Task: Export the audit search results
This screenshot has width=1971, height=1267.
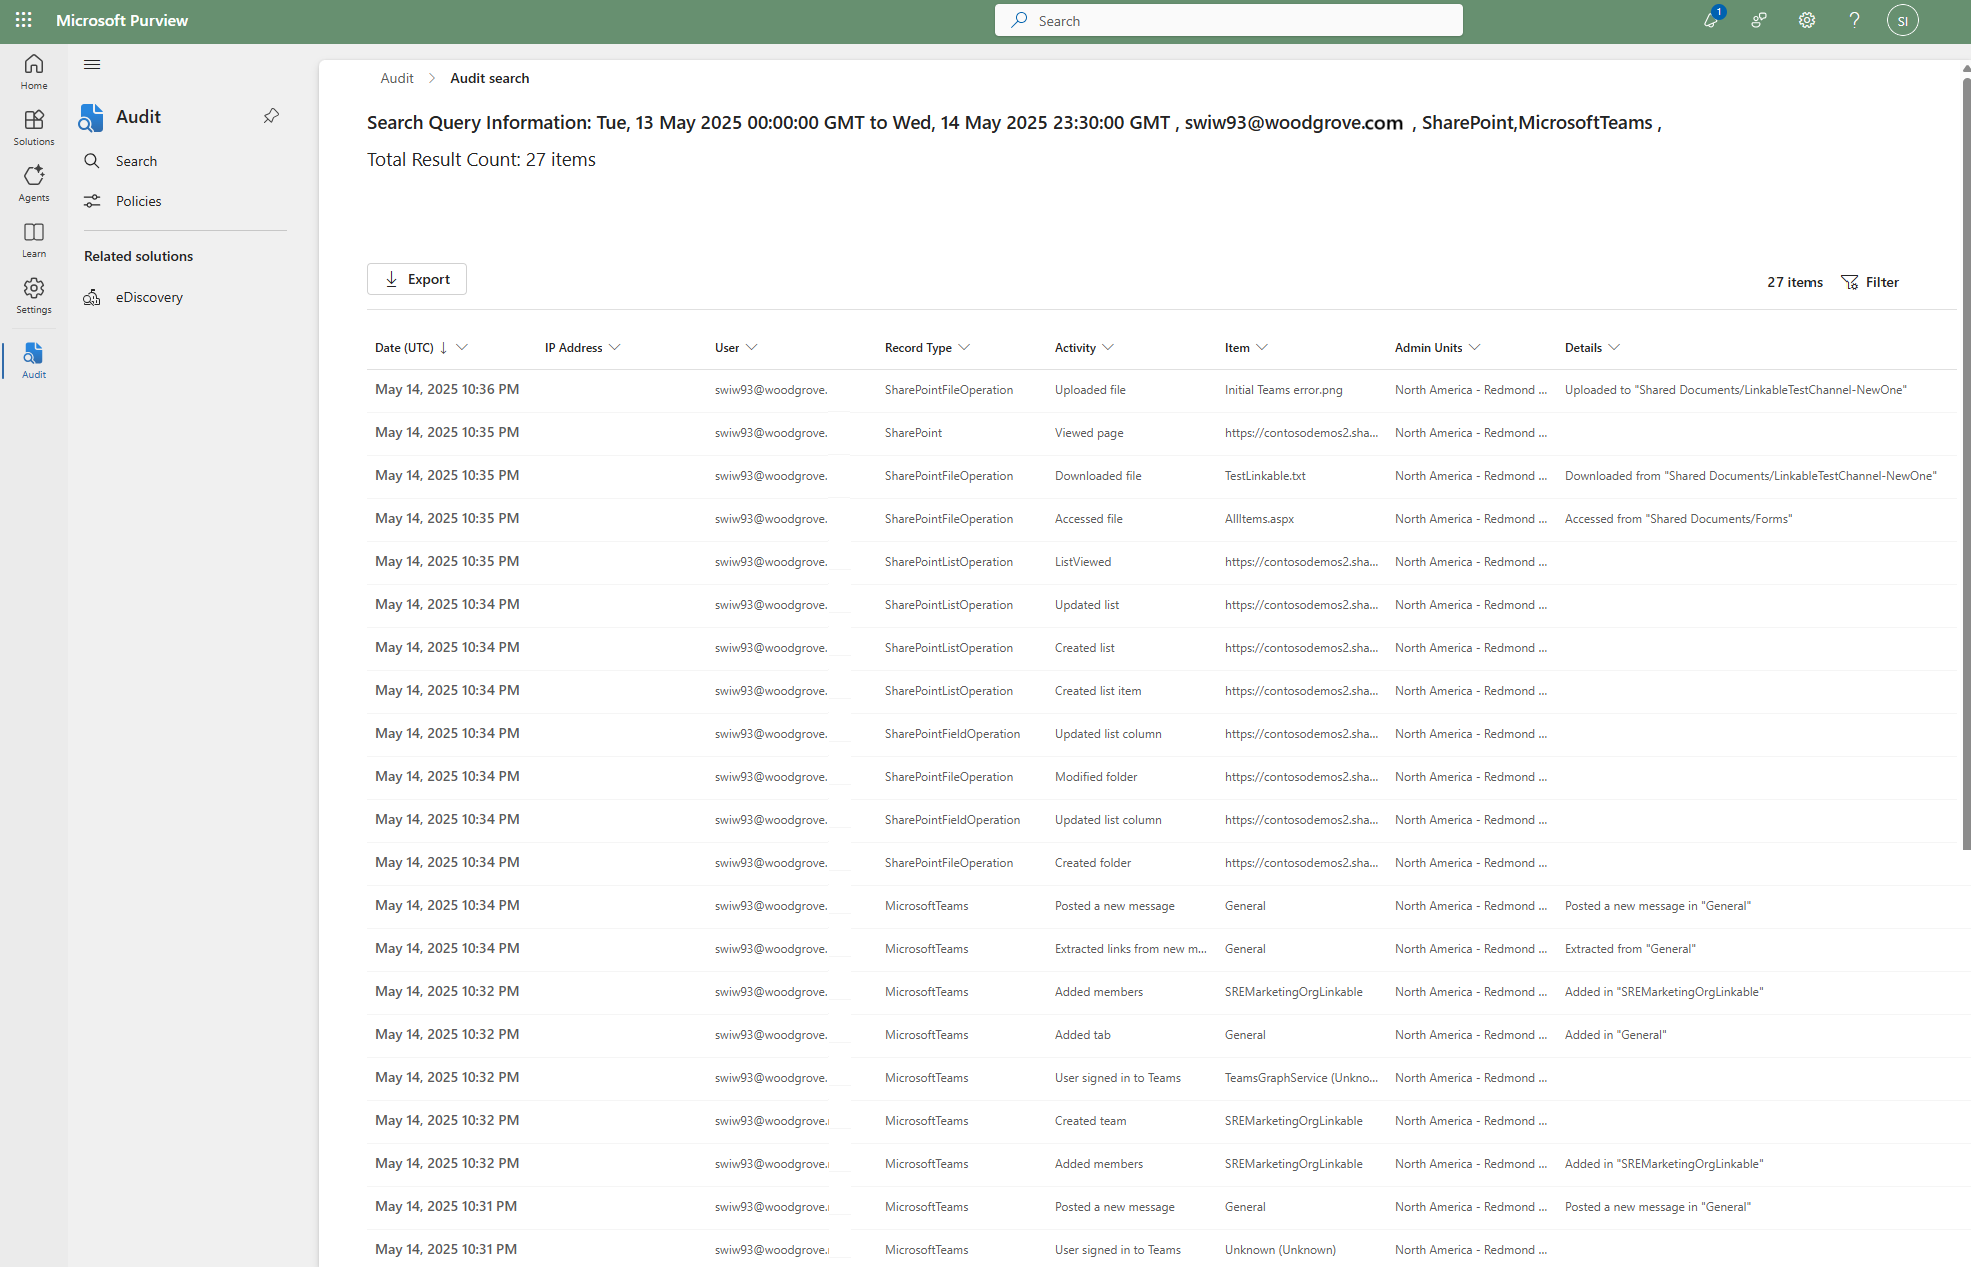Action: coord(417,278)
